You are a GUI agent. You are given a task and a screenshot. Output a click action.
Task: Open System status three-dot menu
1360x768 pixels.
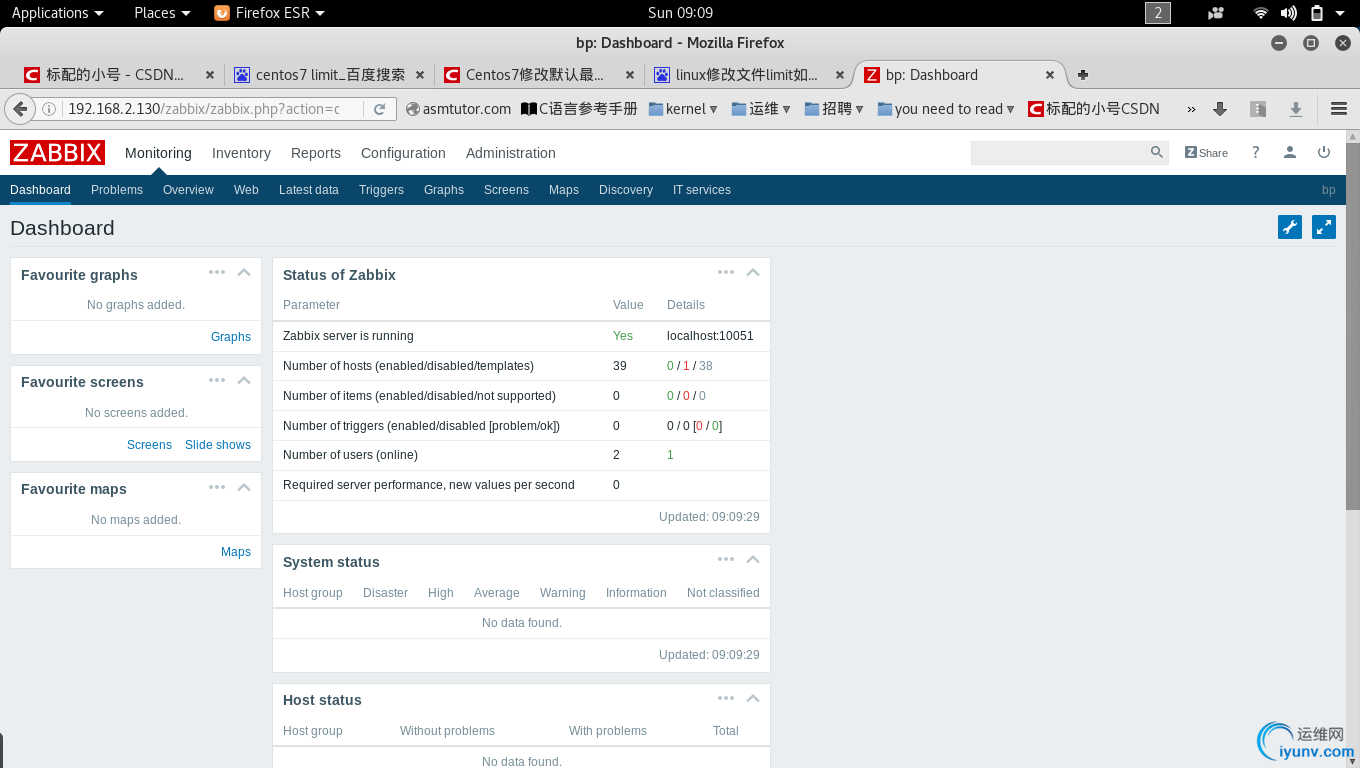726,560
